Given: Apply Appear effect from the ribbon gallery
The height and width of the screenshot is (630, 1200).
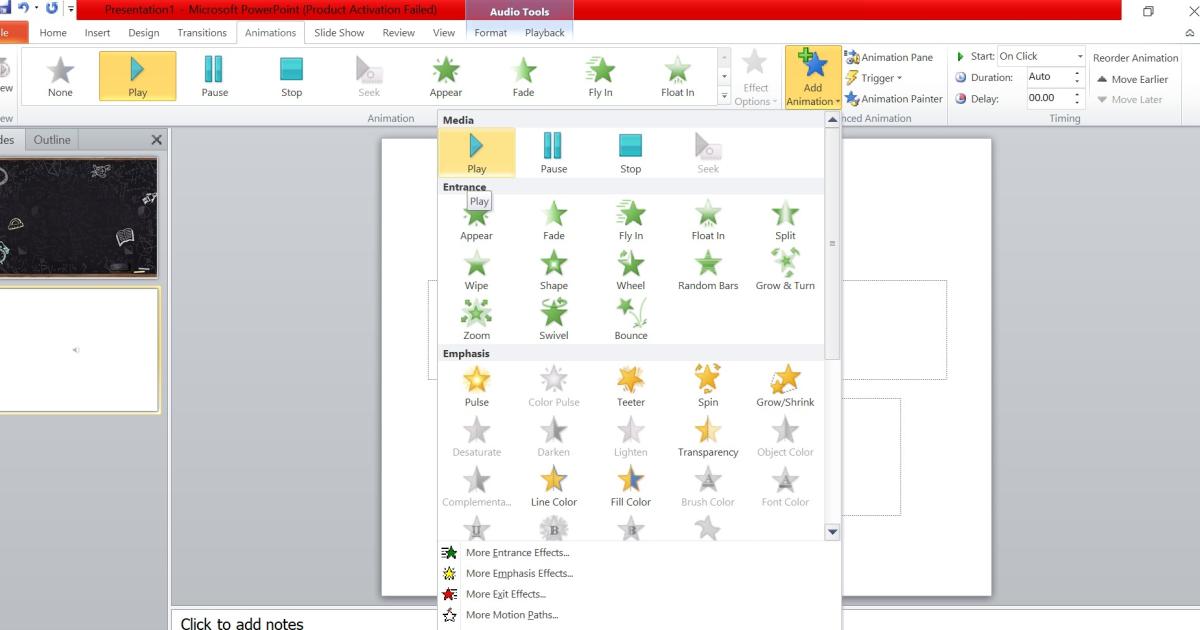Looking at the screenshot, I should coord(446,77).
